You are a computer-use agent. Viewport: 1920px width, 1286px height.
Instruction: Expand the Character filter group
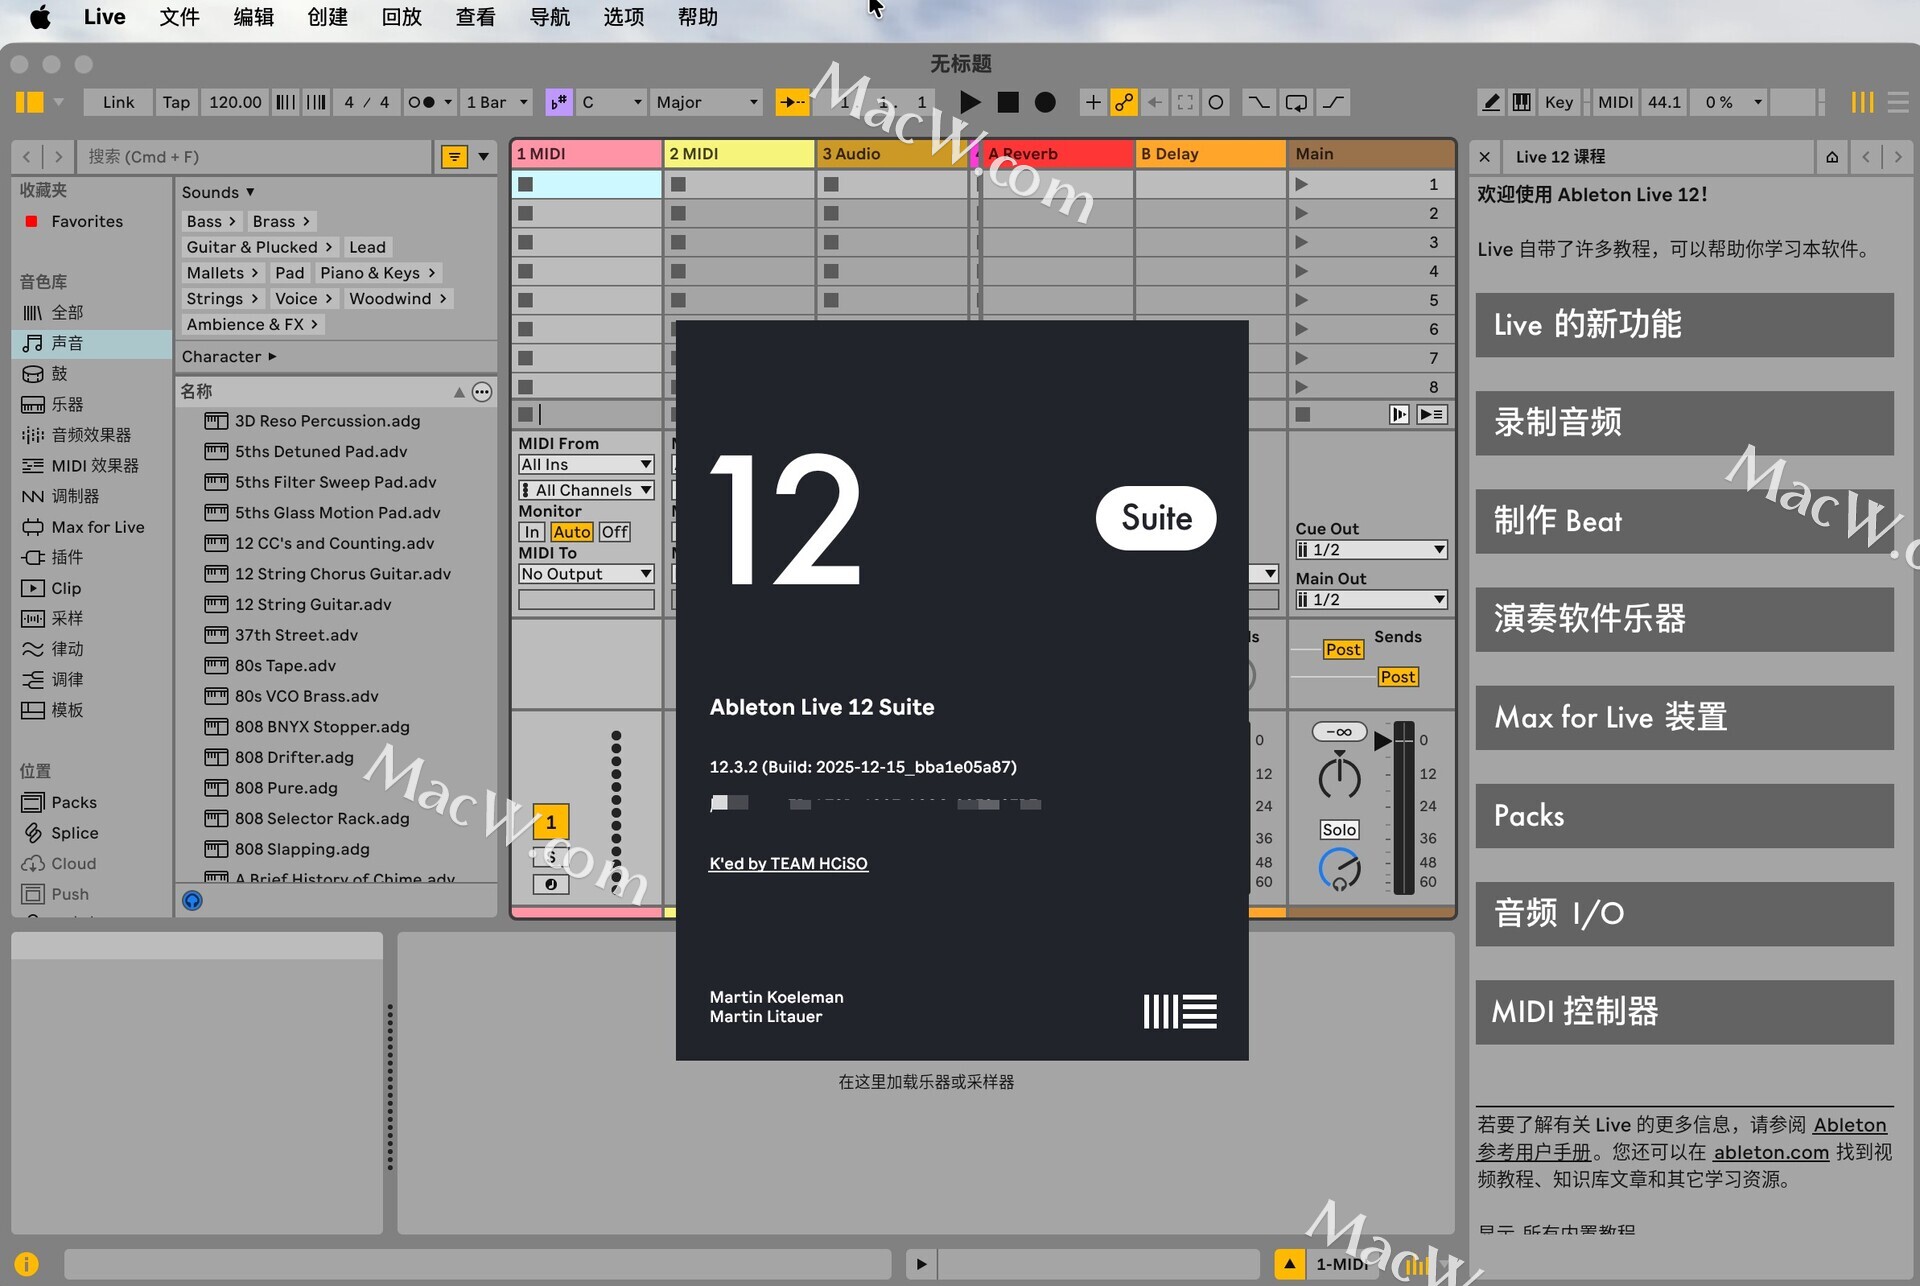[229, 356]
